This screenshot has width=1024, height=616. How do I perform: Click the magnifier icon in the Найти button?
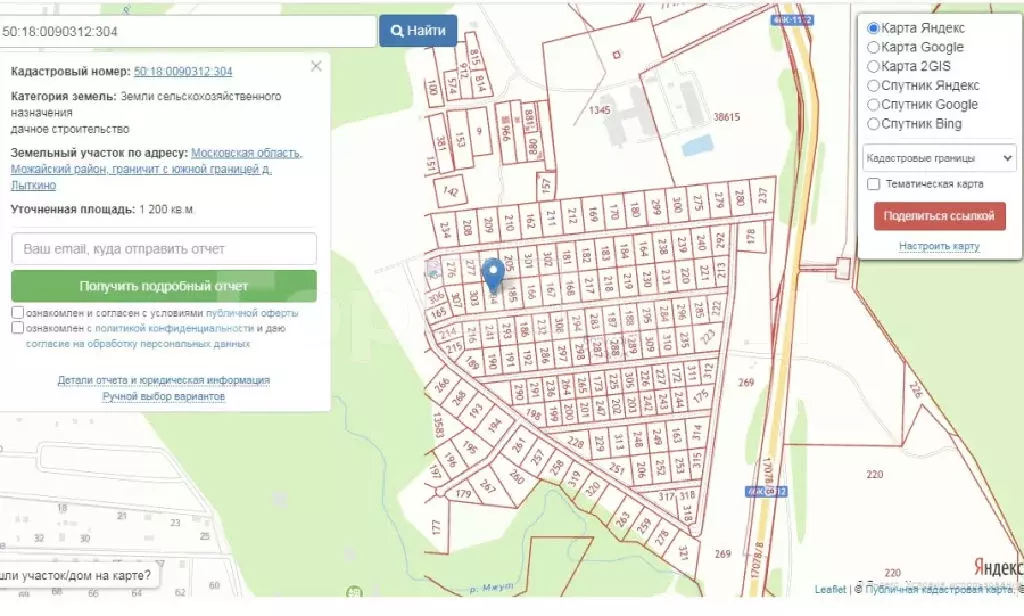pyautogui.click(x=397, y=30)
